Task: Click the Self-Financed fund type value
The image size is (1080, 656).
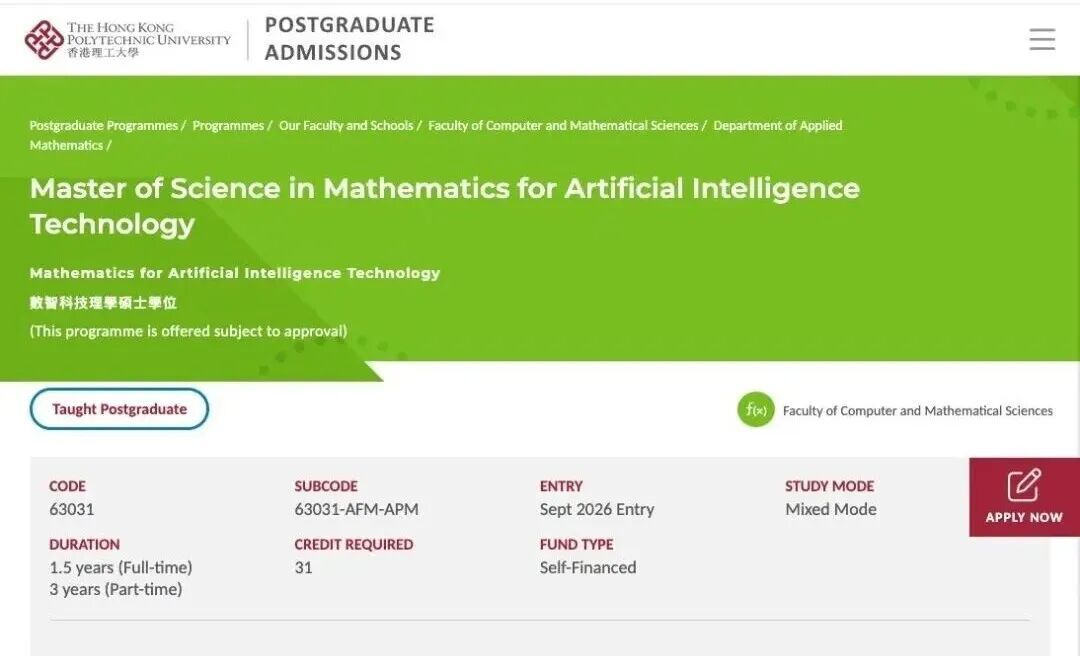Action: [x=588, y=567]
